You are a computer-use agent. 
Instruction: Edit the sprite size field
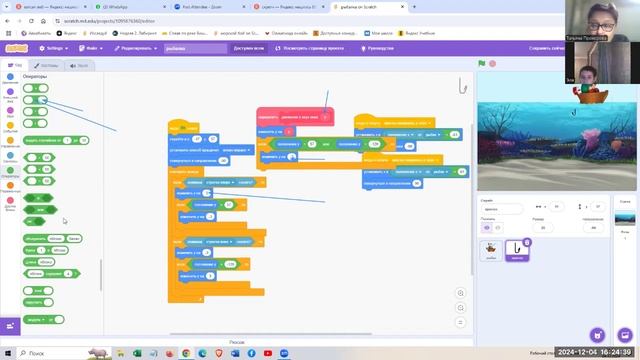click(543, 228)
